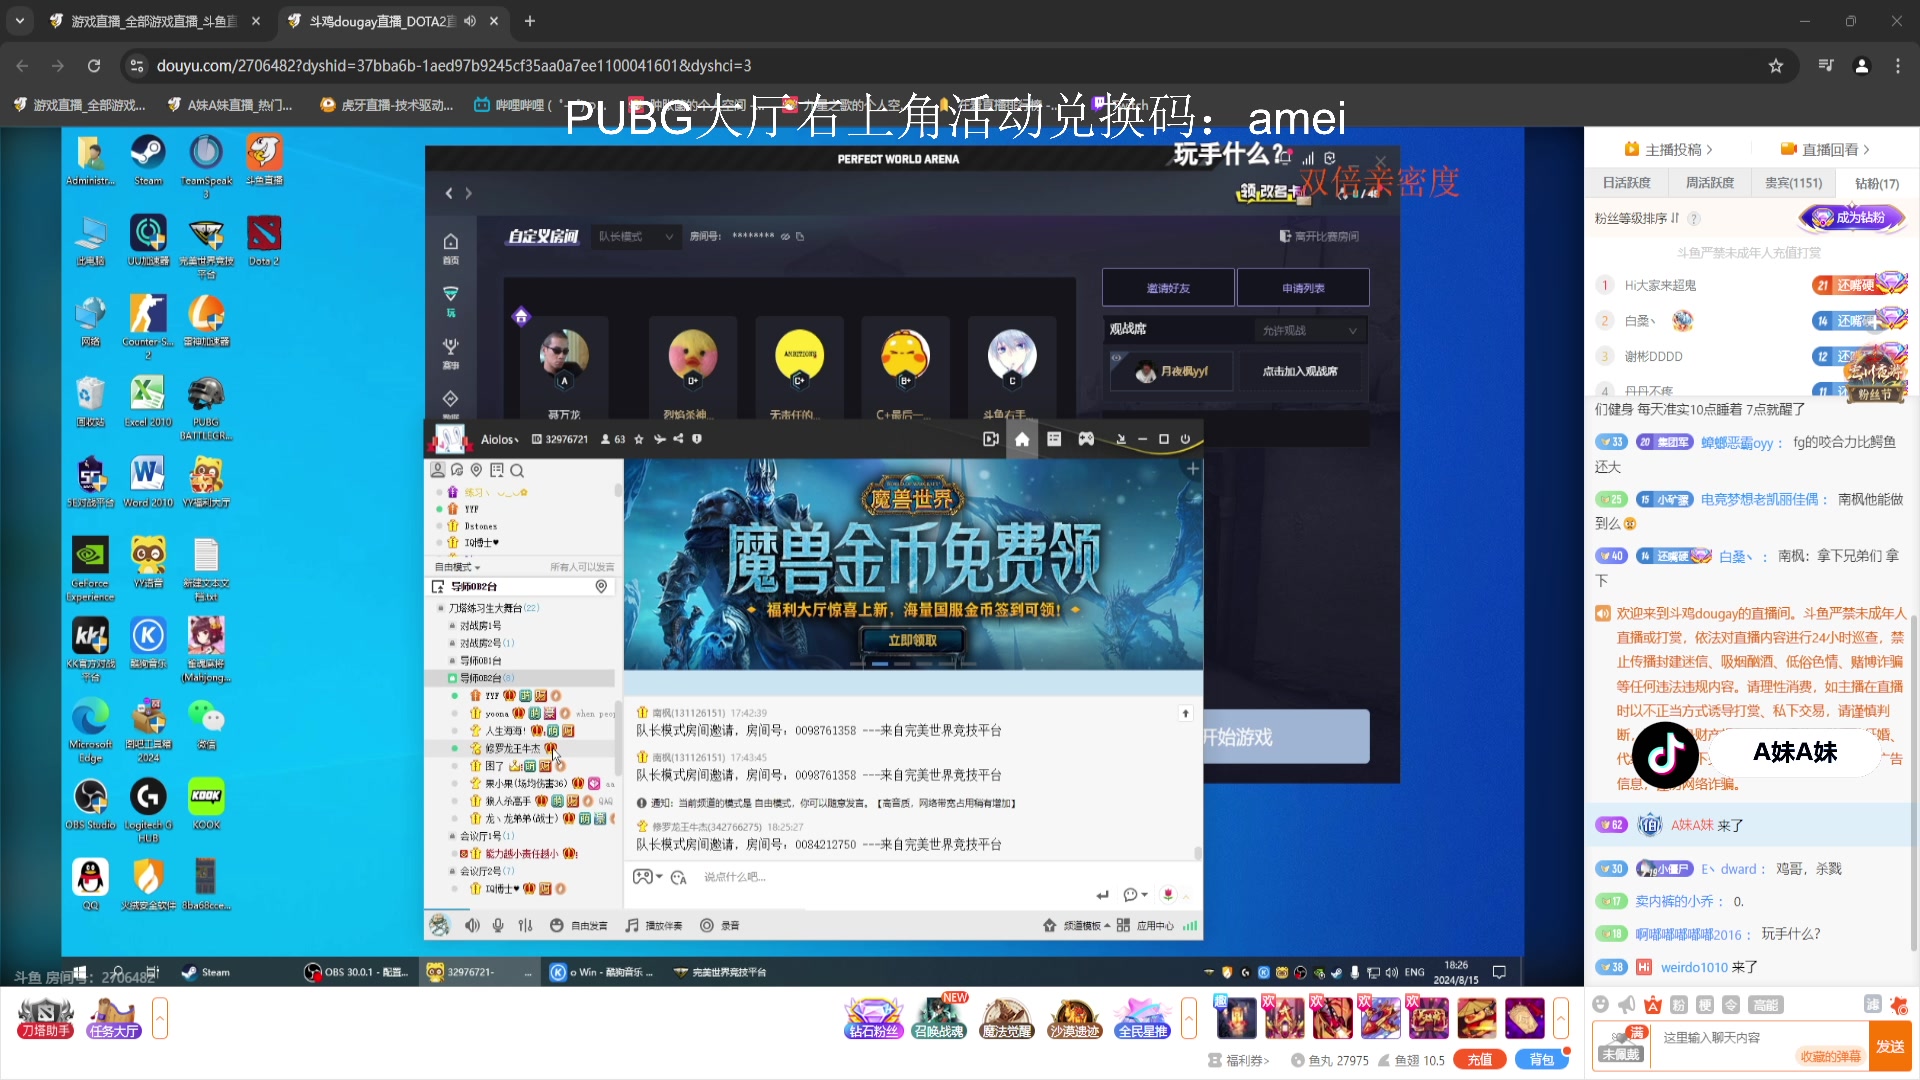Screen dimensions: 1920x1080
Task: Open the search icon above YY user list
Action: coord(517,470)
